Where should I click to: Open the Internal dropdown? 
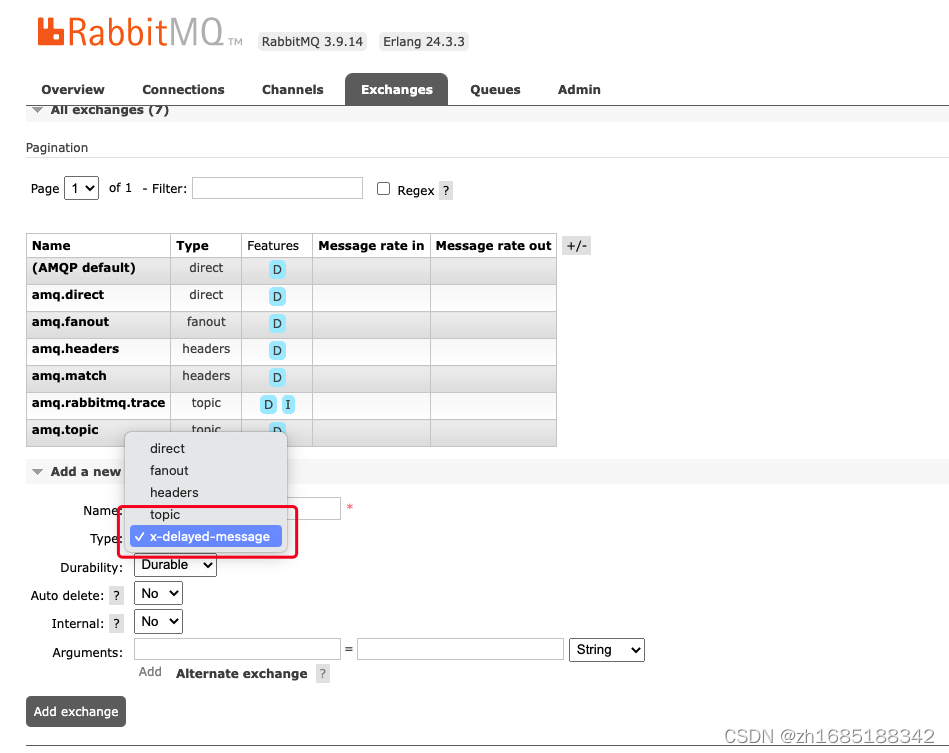(158, 621)
